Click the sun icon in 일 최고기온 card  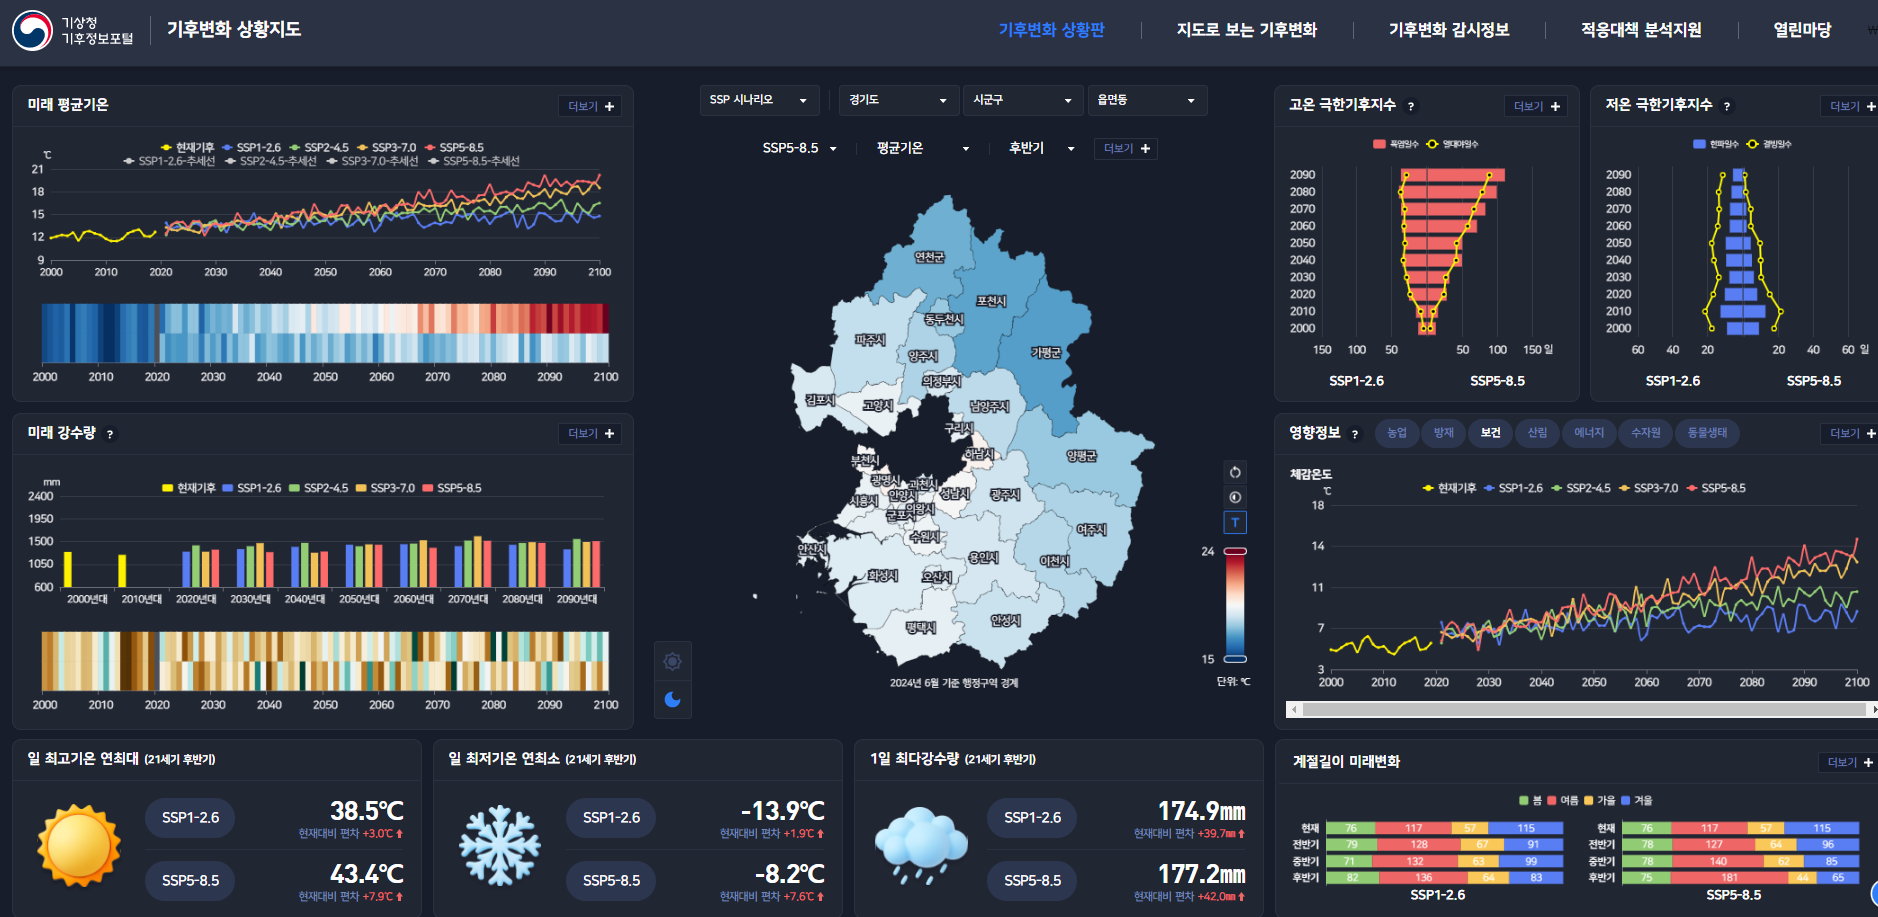point(79,846)
